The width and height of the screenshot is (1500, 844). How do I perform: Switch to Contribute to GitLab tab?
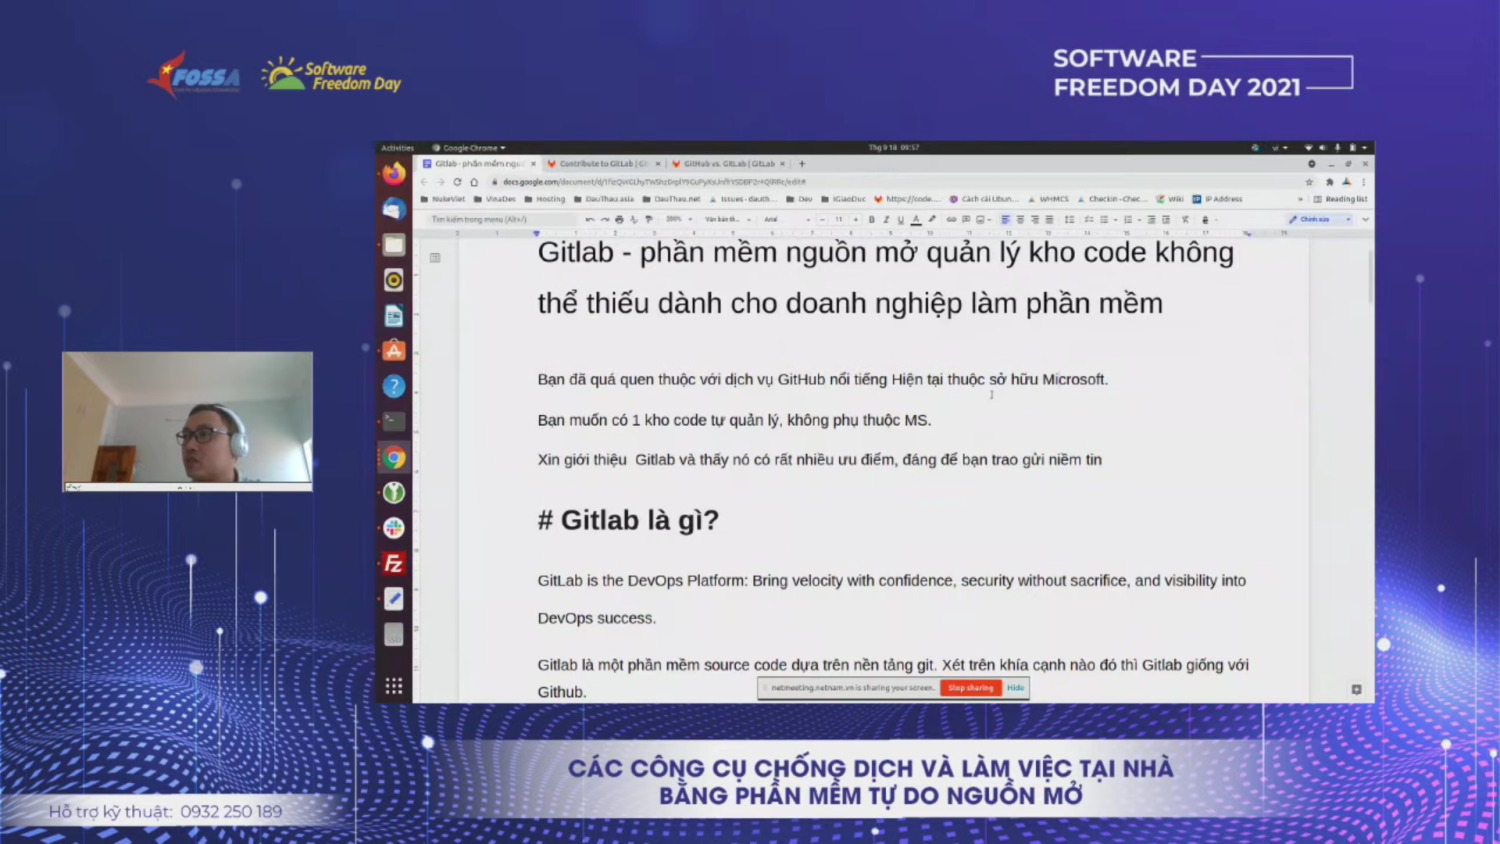point(603,164)
